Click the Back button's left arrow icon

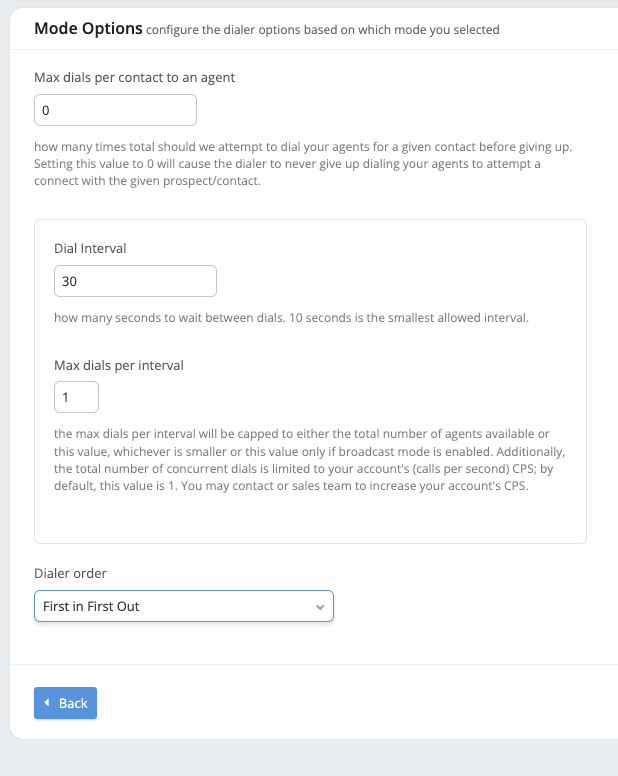click(47, 702)
